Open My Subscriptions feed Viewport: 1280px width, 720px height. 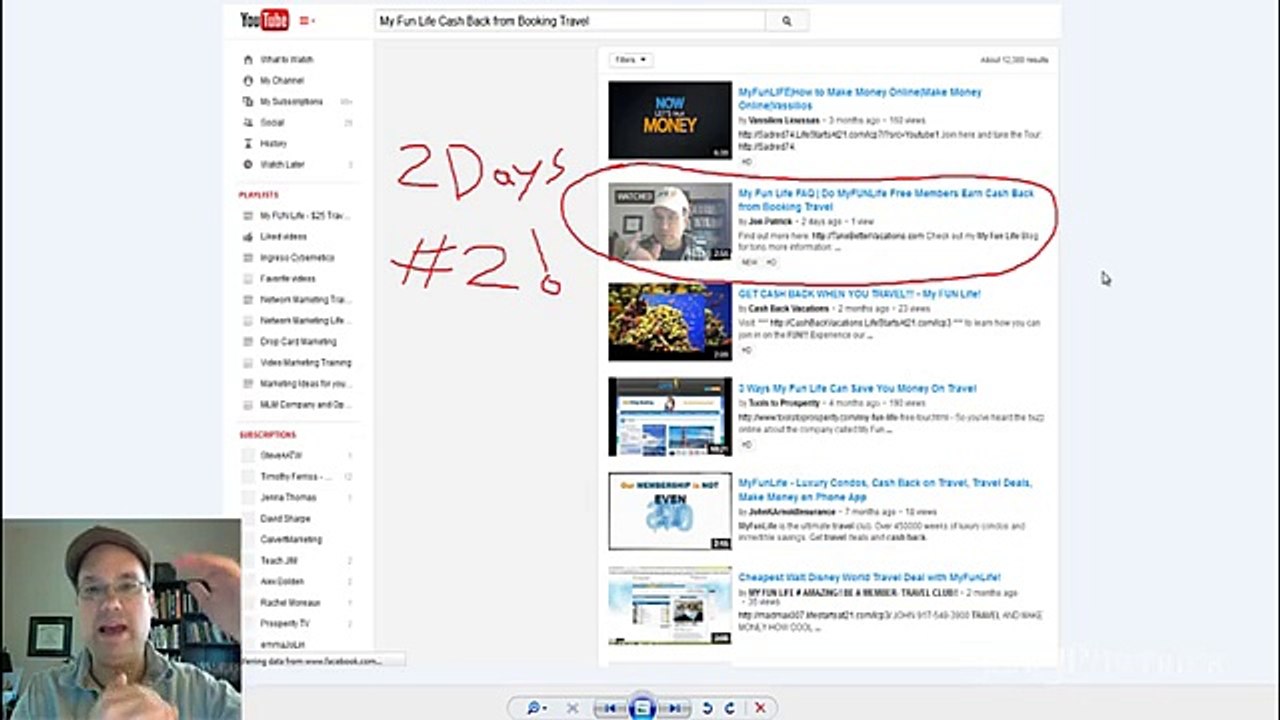point(291,102)
